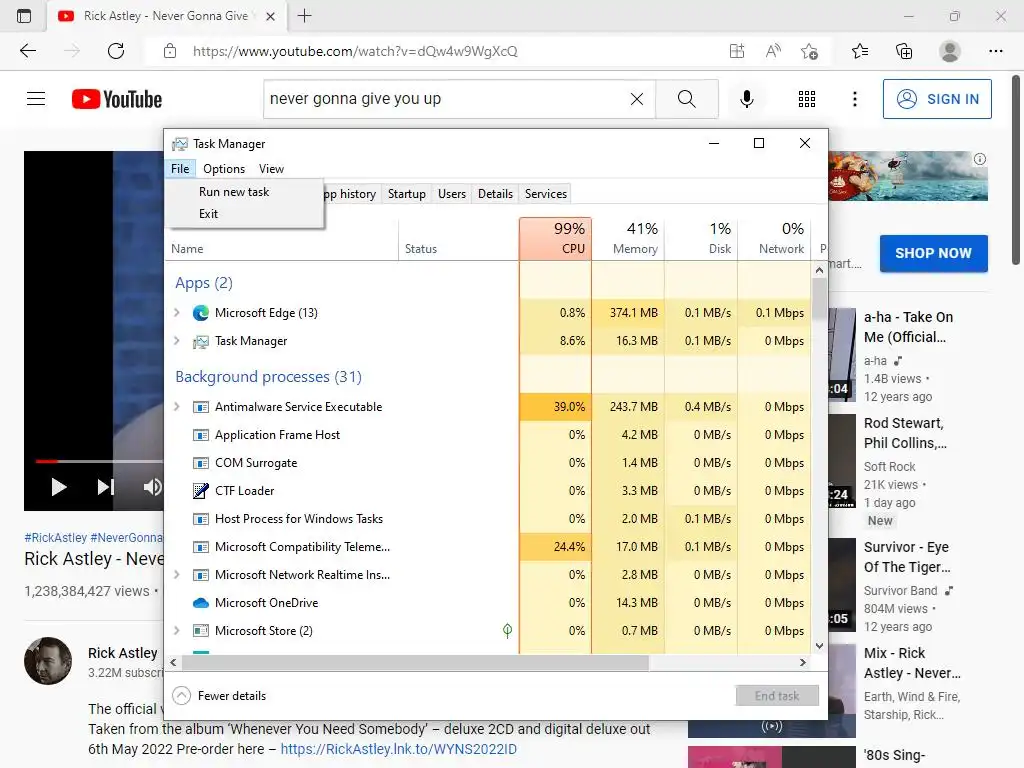Viewport: 1024px width, 768px height.
Task: Switch to Services tab
Action: pos(546,194)
